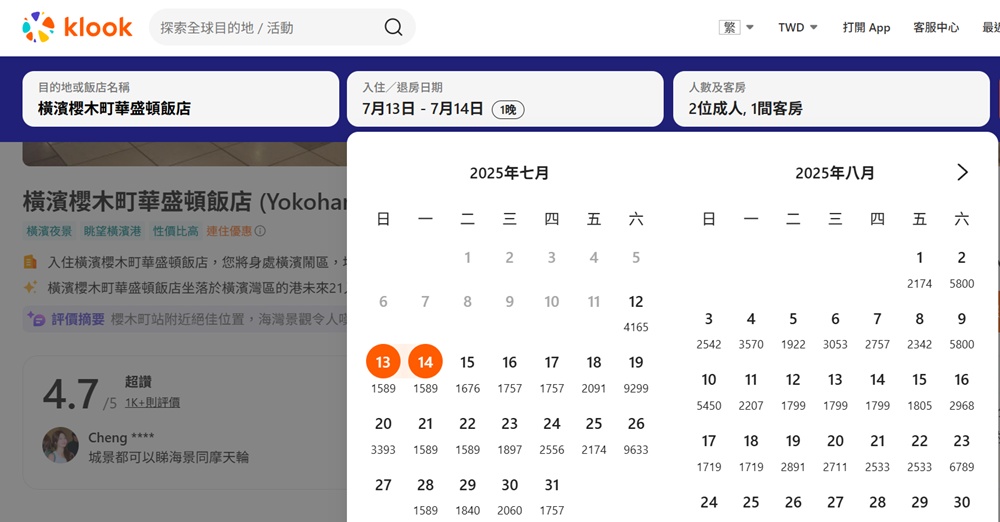Select July 28 on the calendar
The image size is (1000, 522).
point(425,496)
